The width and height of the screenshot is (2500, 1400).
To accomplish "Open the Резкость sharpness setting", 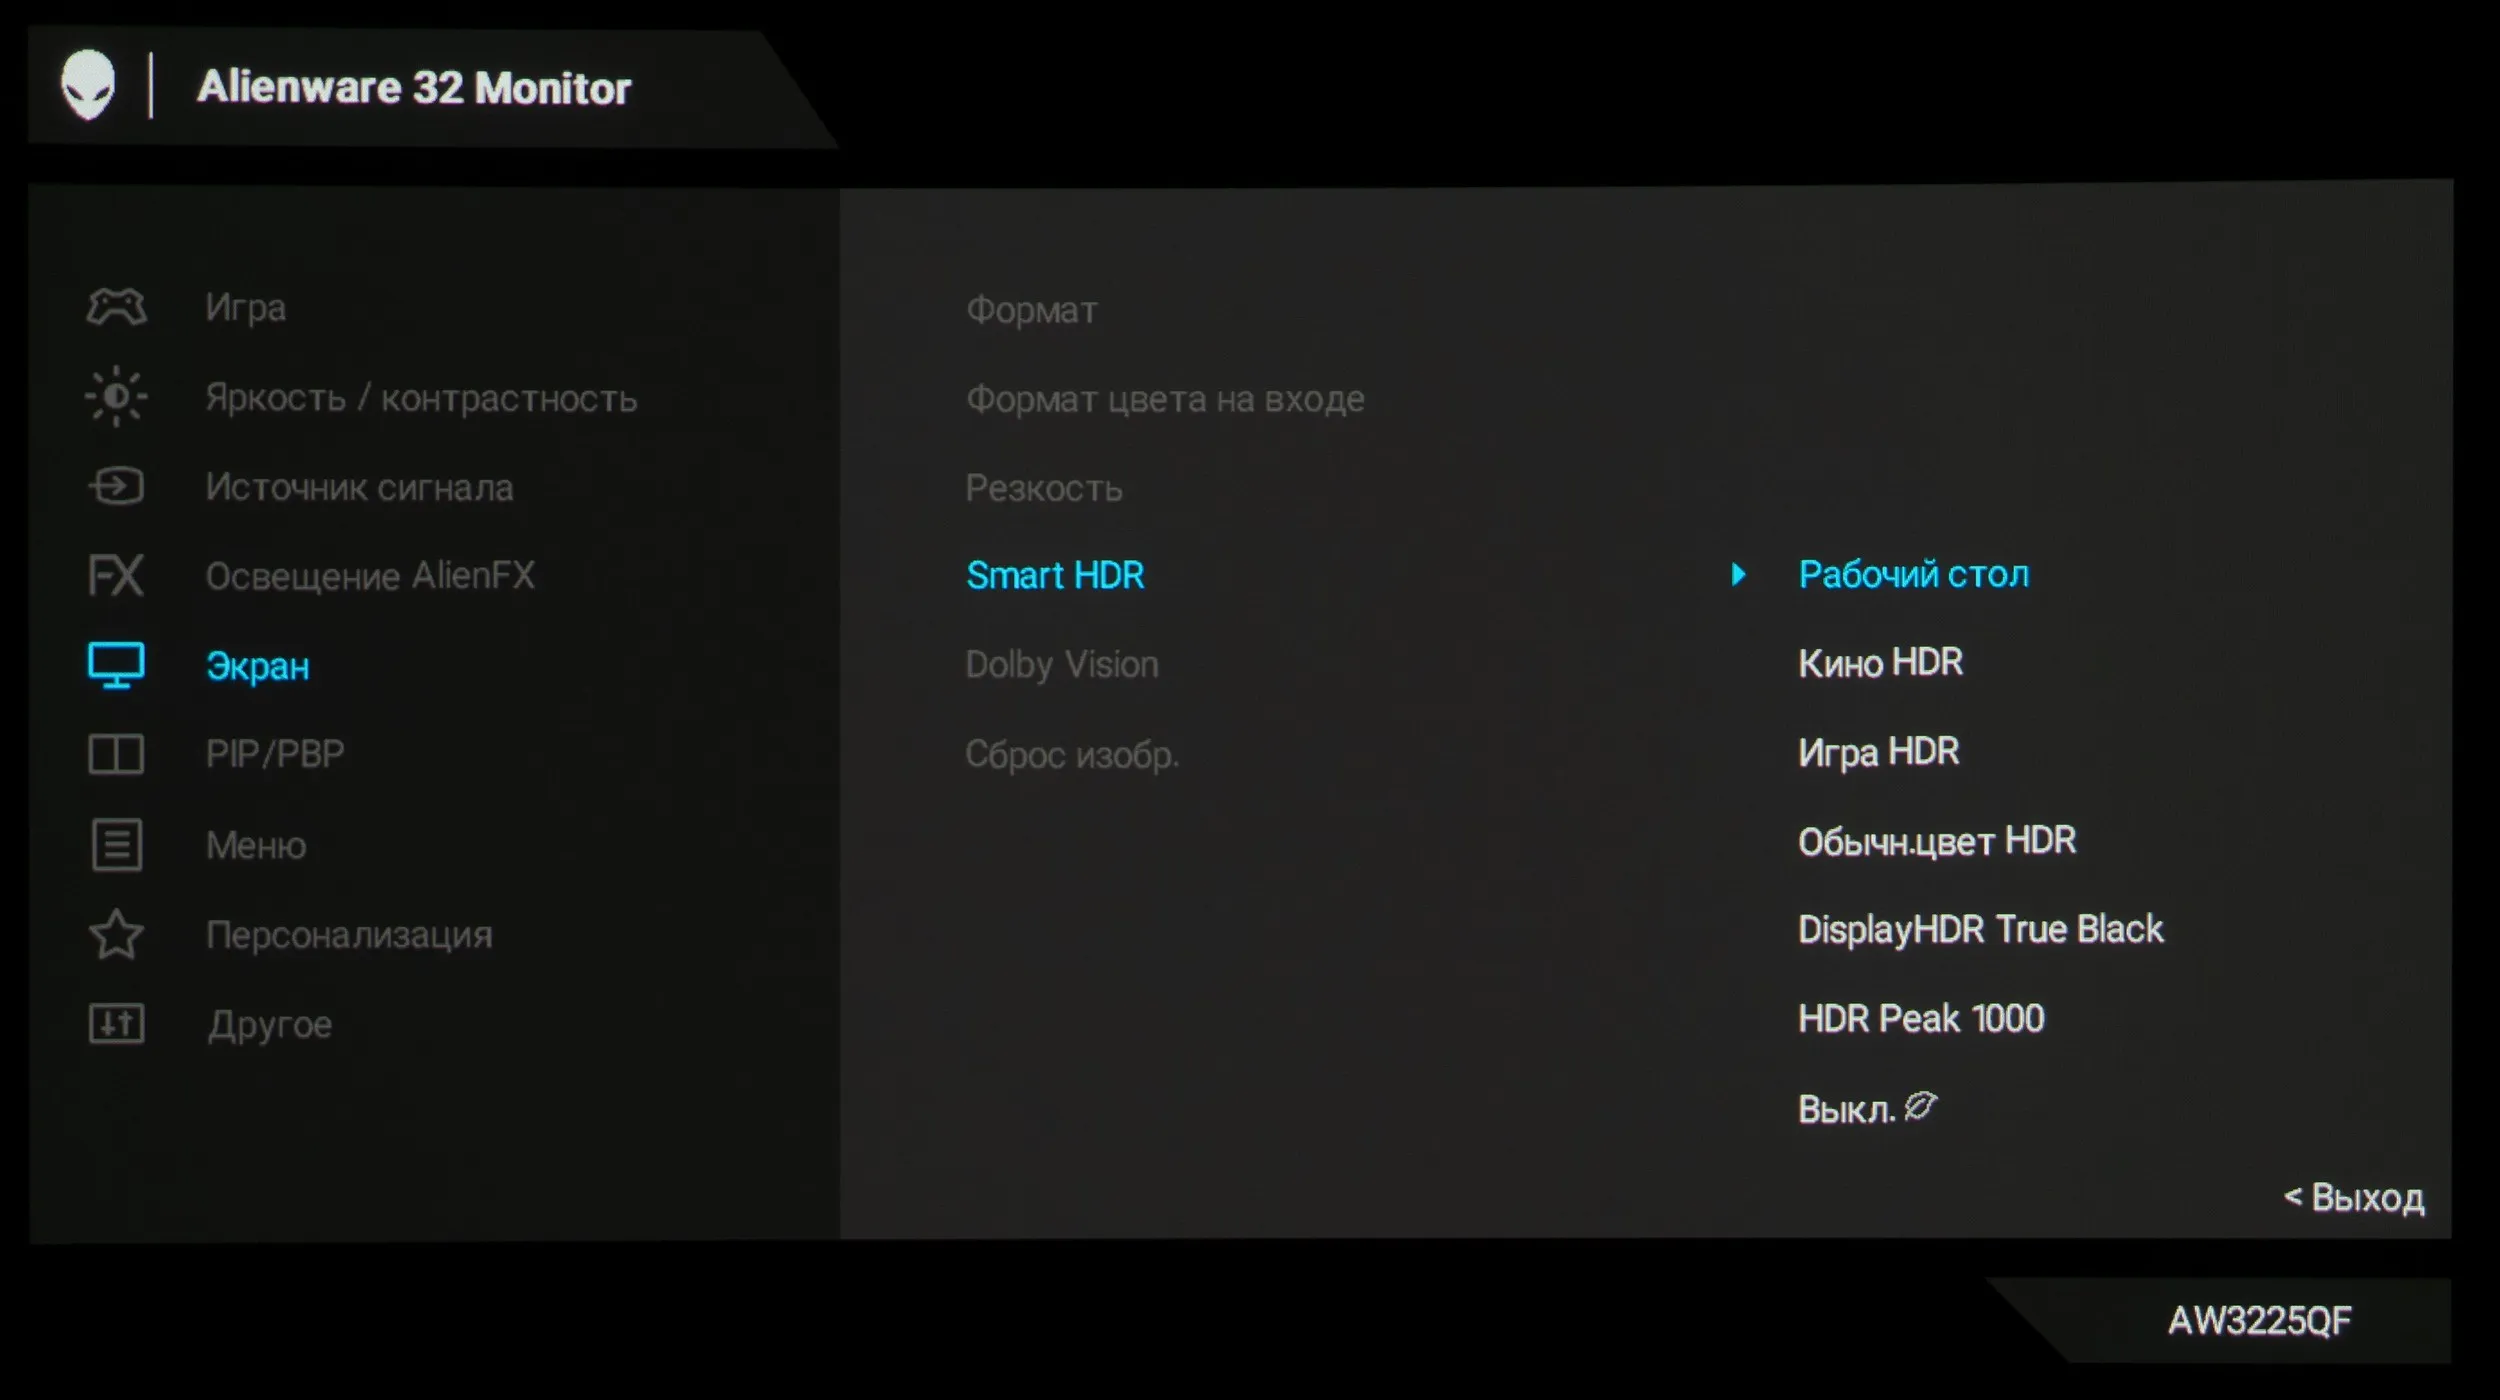I will pos(1043,488).
